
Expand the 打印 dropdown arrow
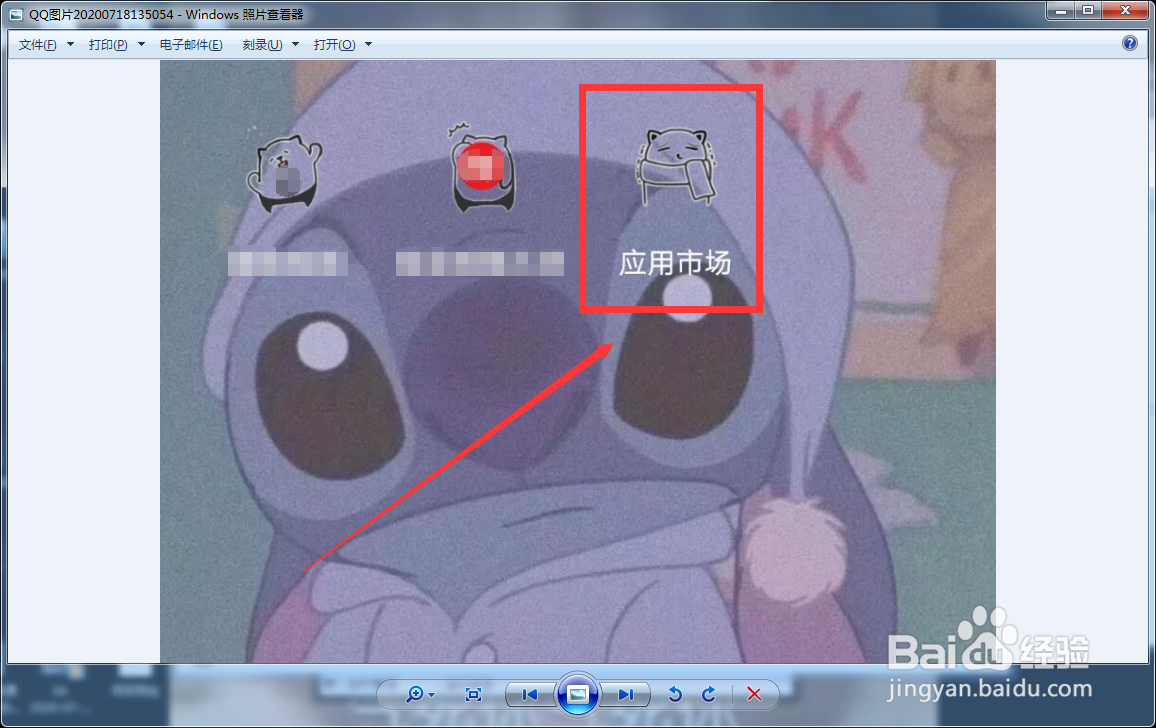click(142, 45)
